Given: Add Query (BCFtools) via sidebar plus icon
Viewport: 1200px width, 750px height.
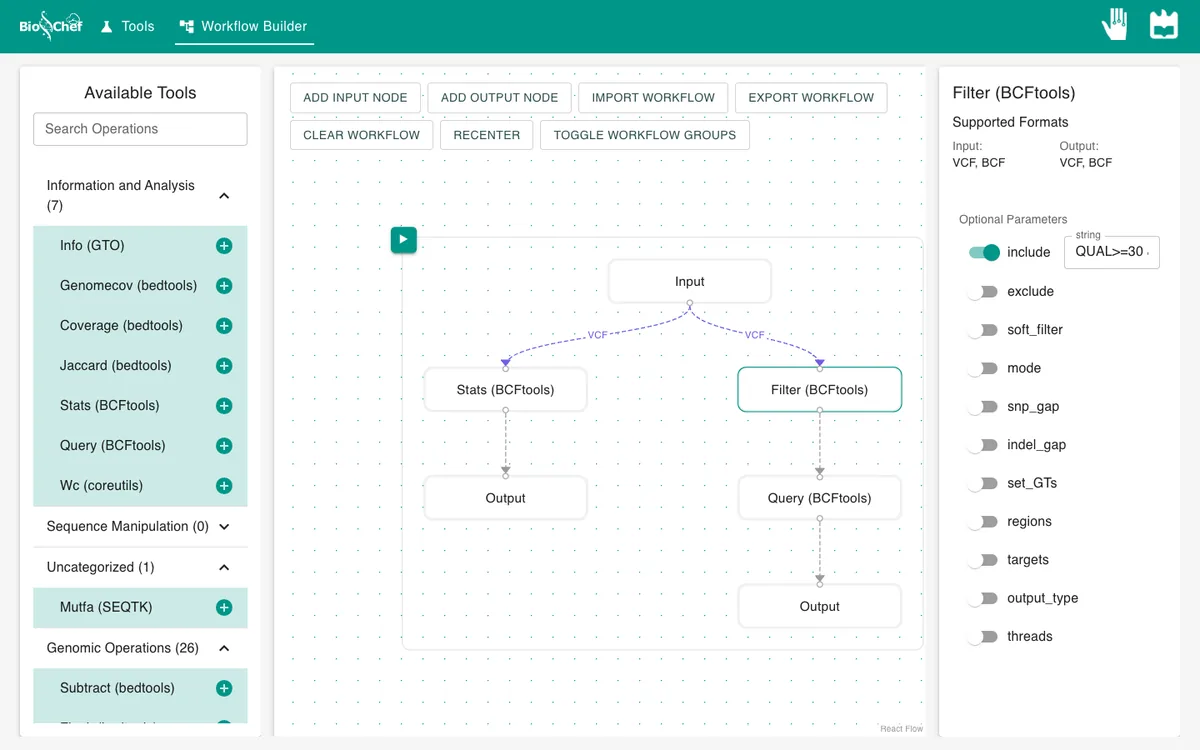Looking at the screenshot, I should coord(224,446).
